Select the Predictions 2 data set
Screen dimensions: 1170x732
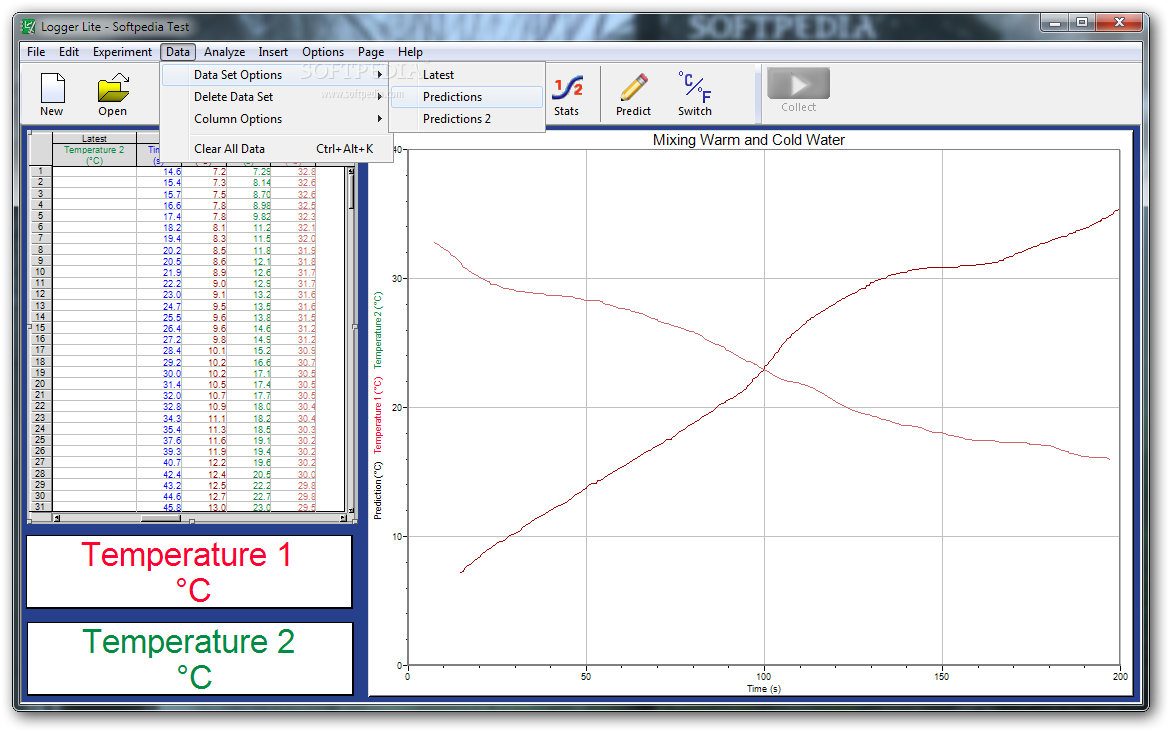[467, 119]
